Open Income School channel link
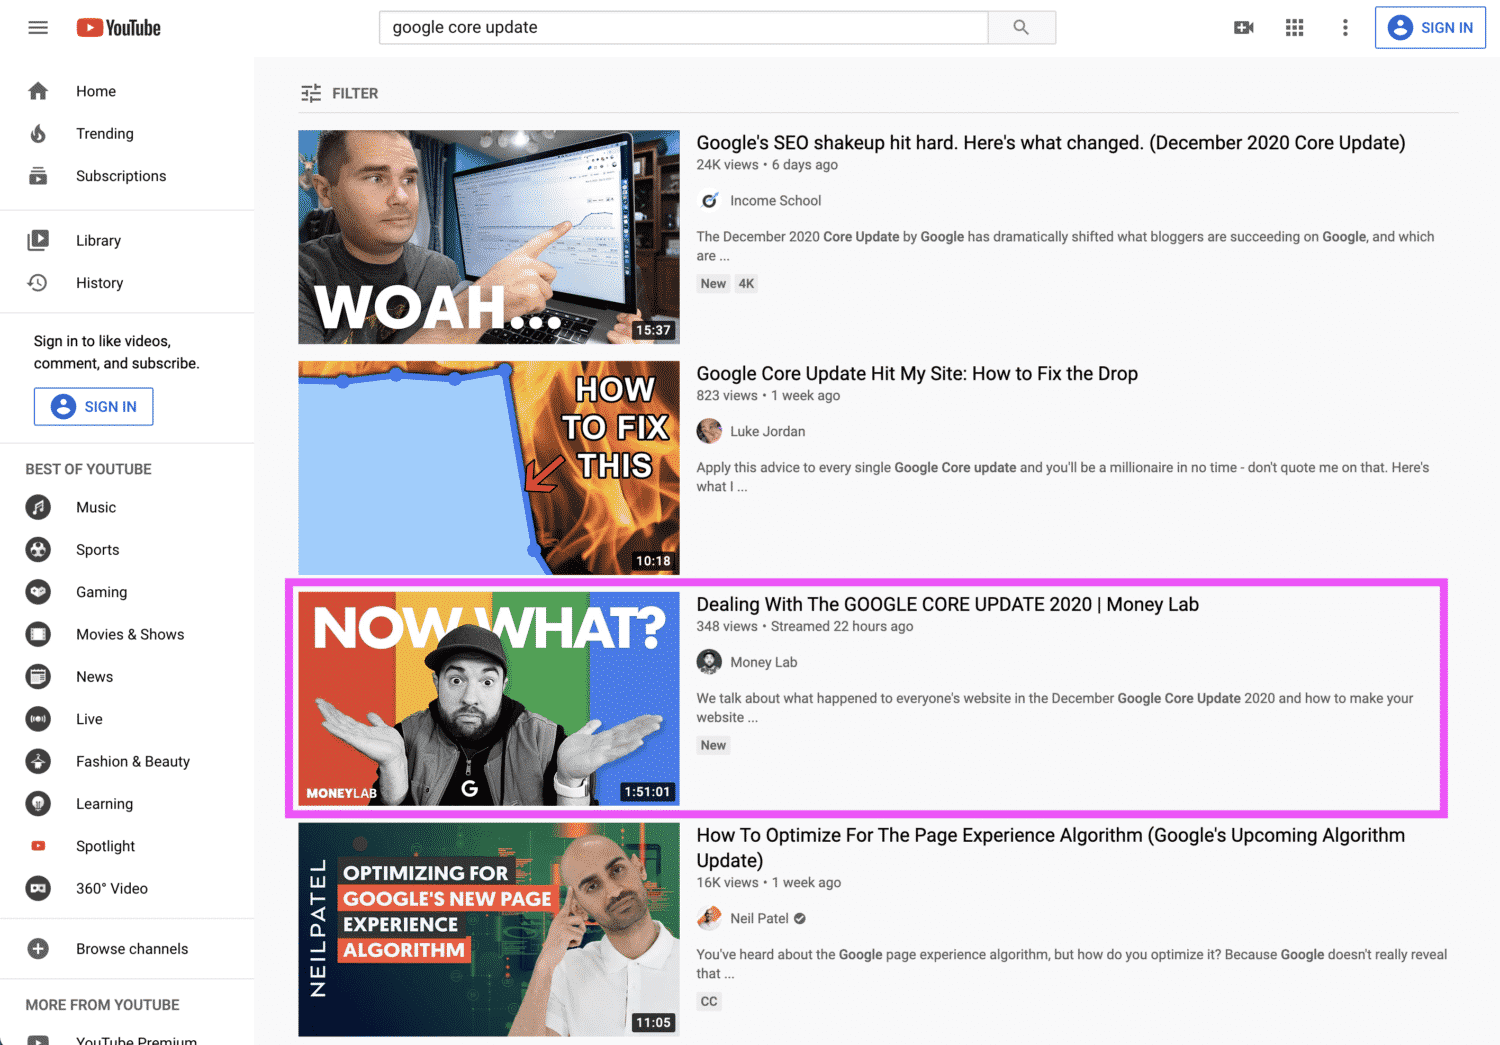Viewport: 1500px width, 1045px height. pyautogui.click(x=776, y=200)
